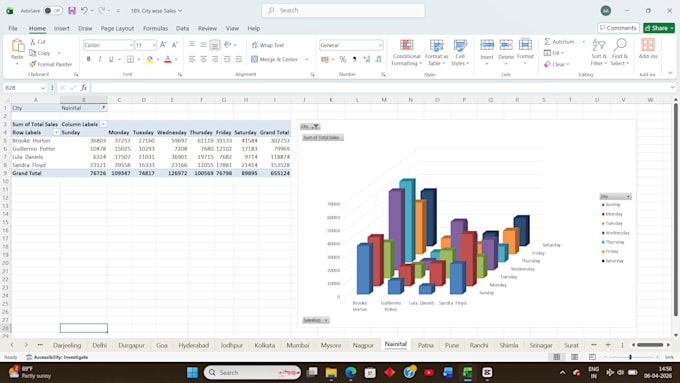This screenshot has height=383, width=680.
Task: Open the SalesRep field button on chart
Action: point(316,320)
